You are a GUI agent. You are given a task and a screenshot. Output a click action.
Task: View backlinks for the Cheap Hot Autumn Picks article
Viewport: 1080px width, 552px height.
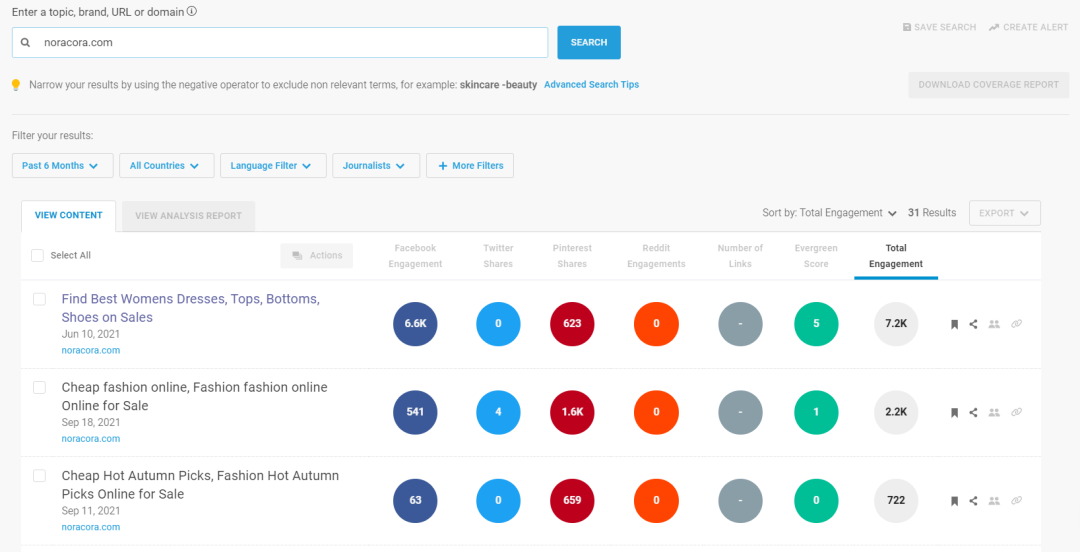point(1016,500)
